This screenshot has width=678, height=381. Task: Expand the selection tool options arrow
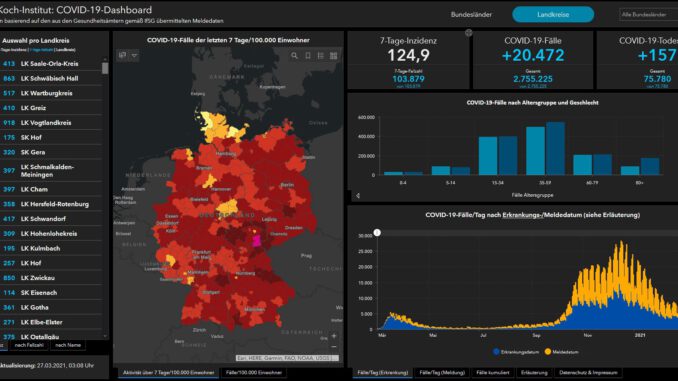[134, 55]
